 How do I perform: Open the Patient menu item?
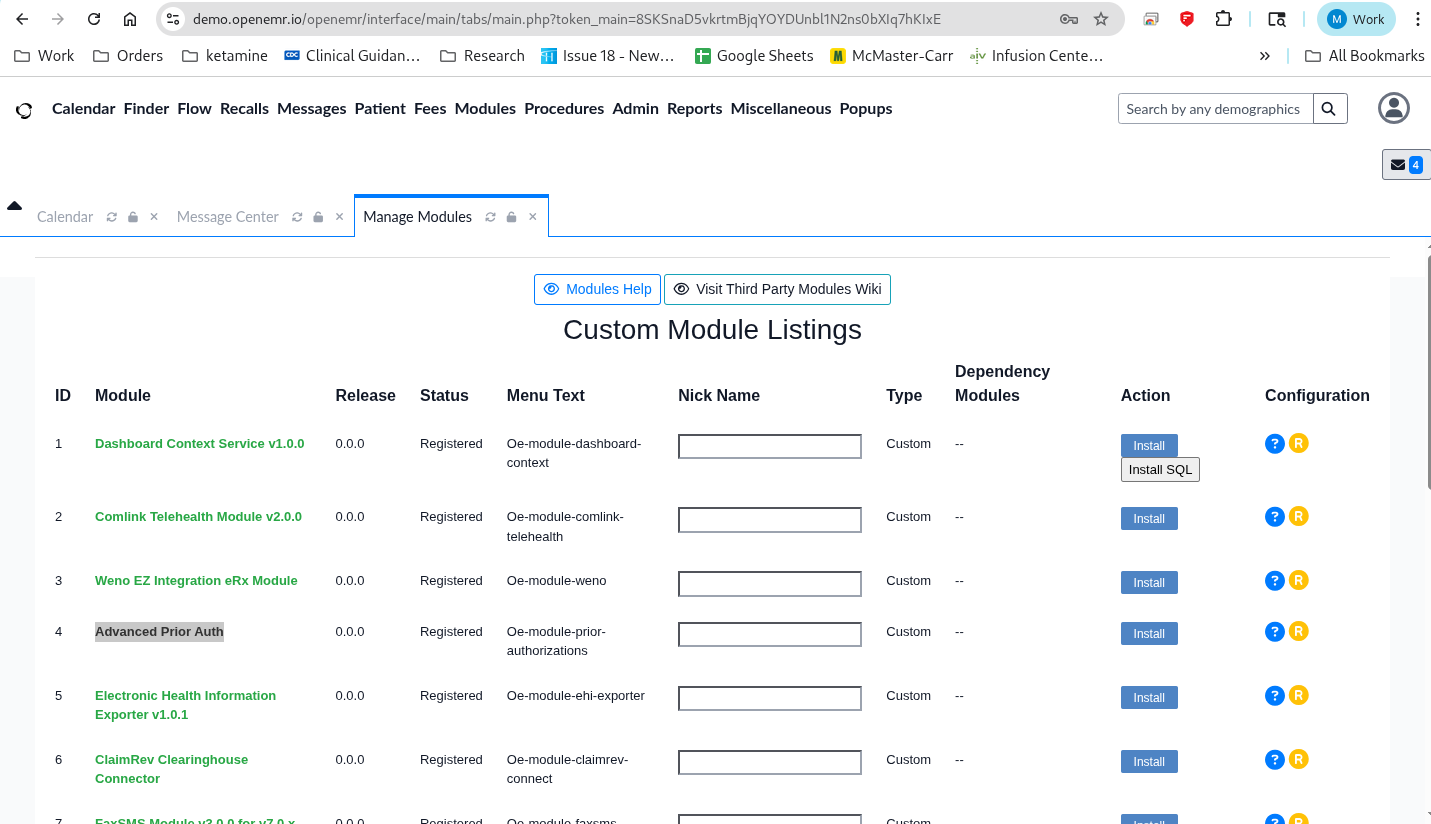[x=380, y=109]
